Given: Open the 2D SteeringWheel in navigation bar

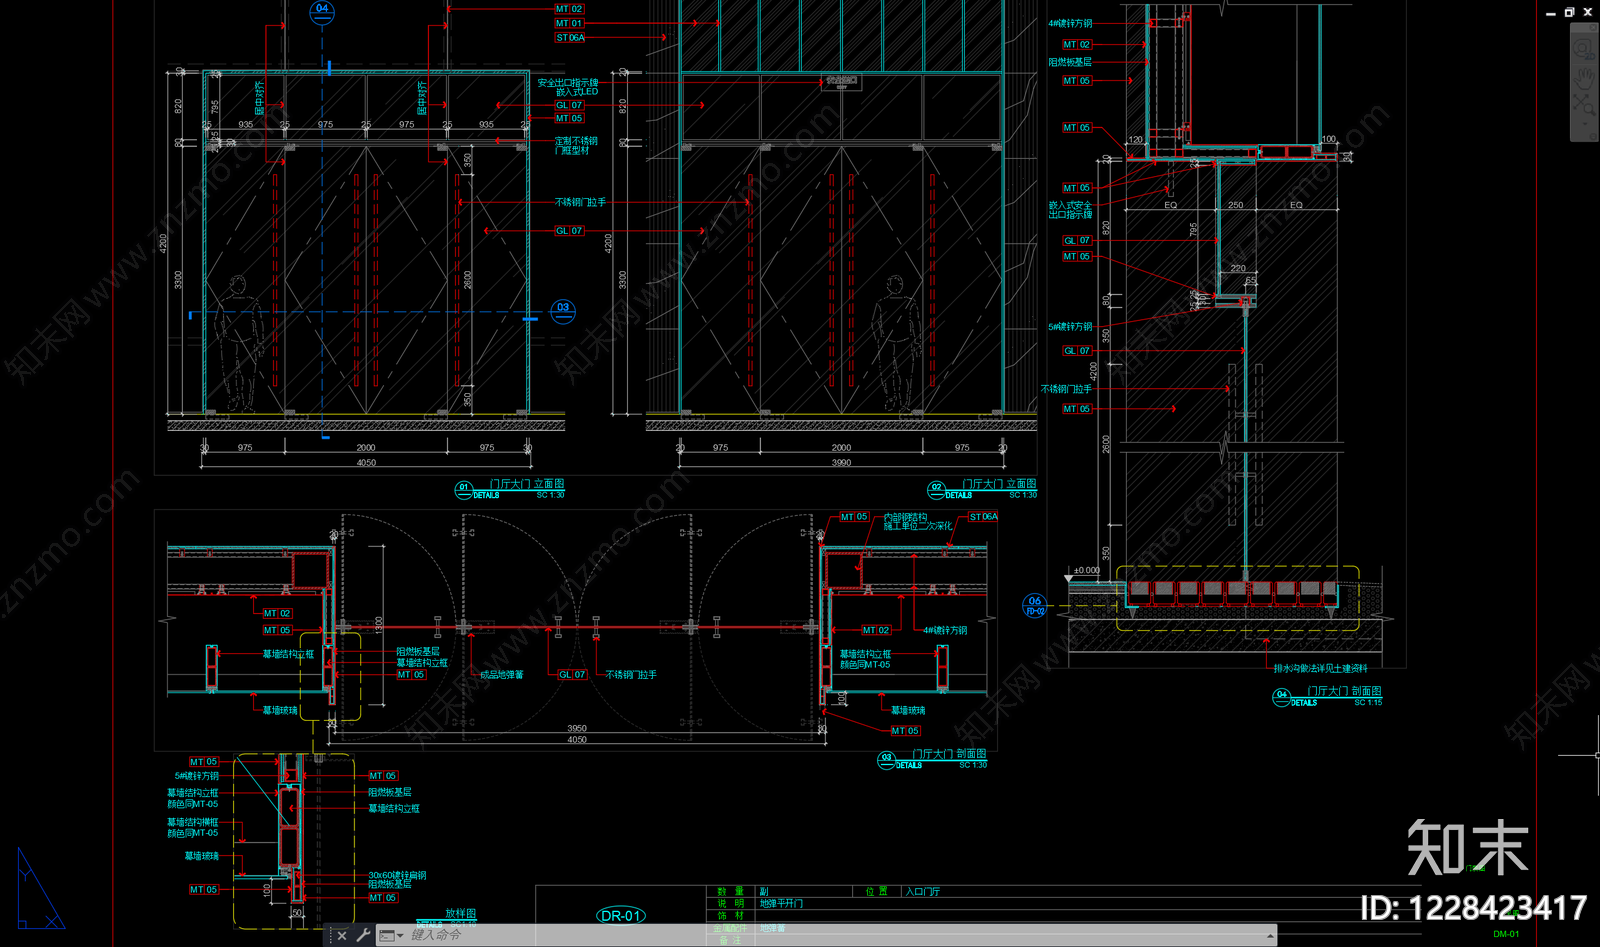Looking at the screenshot, I should click(x=1583, y=50).
